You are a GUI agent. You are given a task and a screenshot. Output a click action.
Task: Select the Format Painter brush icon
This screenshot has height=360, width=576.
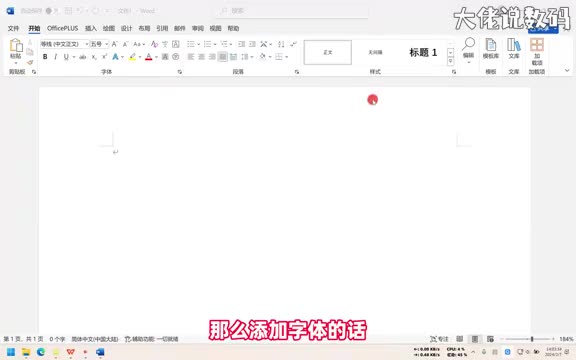tap(30, 63)
